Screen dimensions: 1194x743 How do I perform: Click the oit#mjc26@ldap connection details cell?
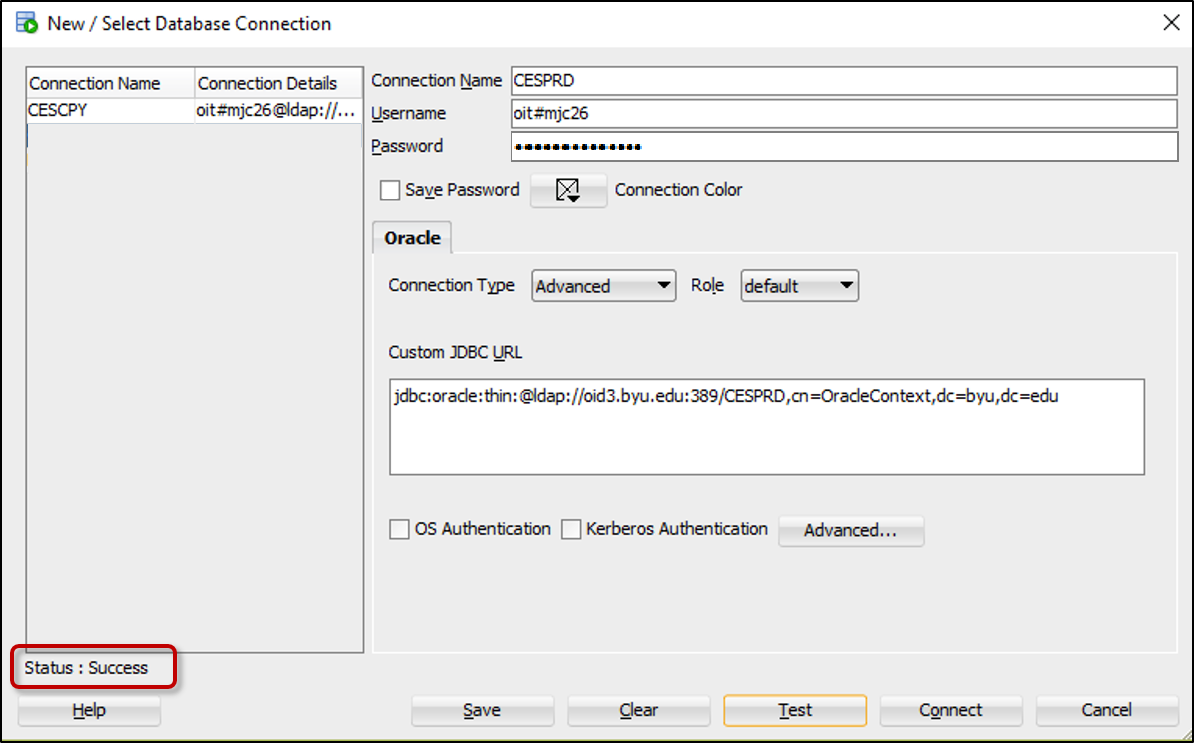(x=278, y=110)
